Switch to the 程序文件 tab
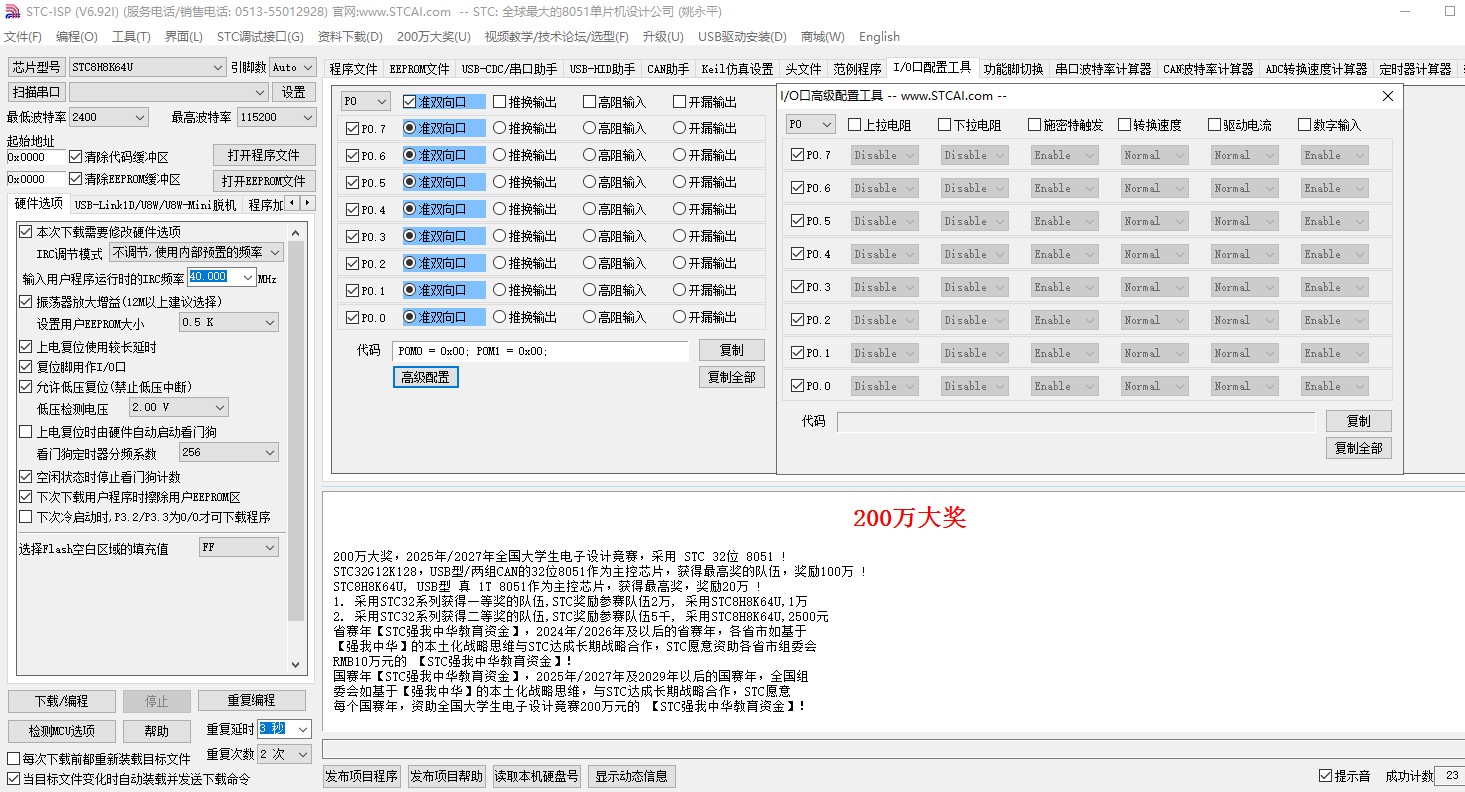Screen dimensions: 1465x792 coord(354,69)
